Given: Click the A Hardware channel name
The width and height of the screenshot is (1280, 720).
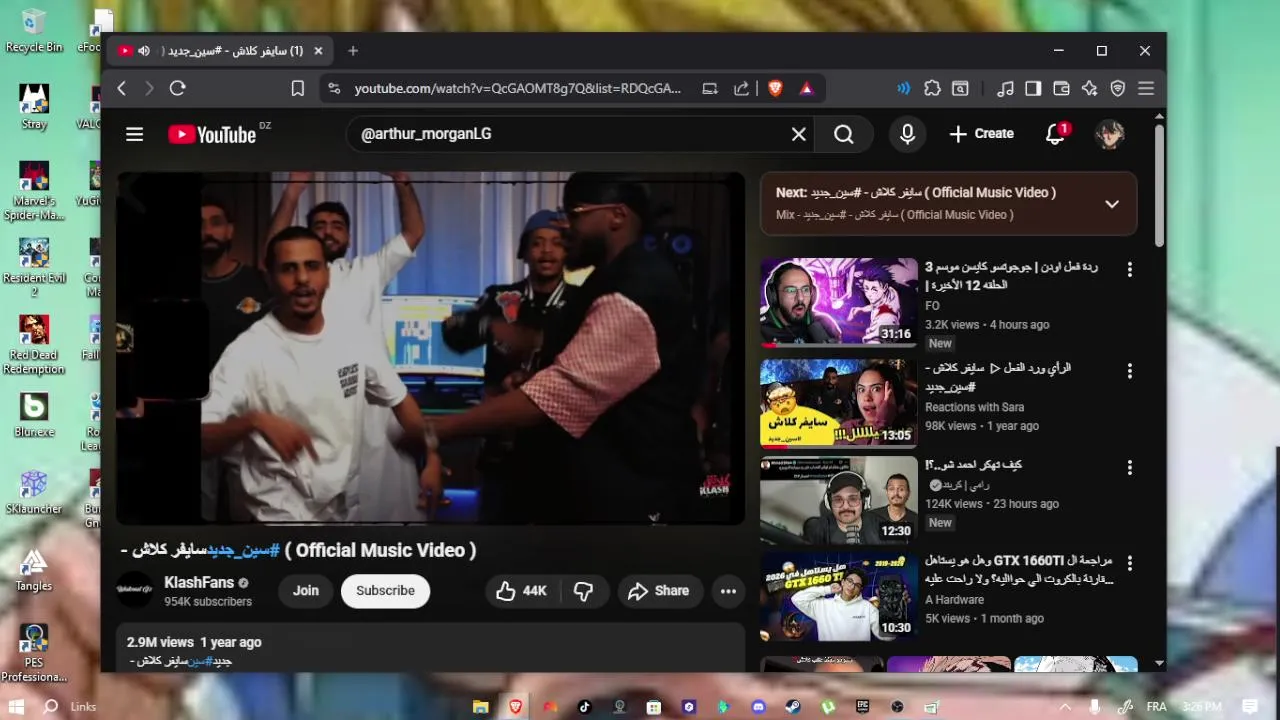Looking at the screenshot, I should 954,600.
